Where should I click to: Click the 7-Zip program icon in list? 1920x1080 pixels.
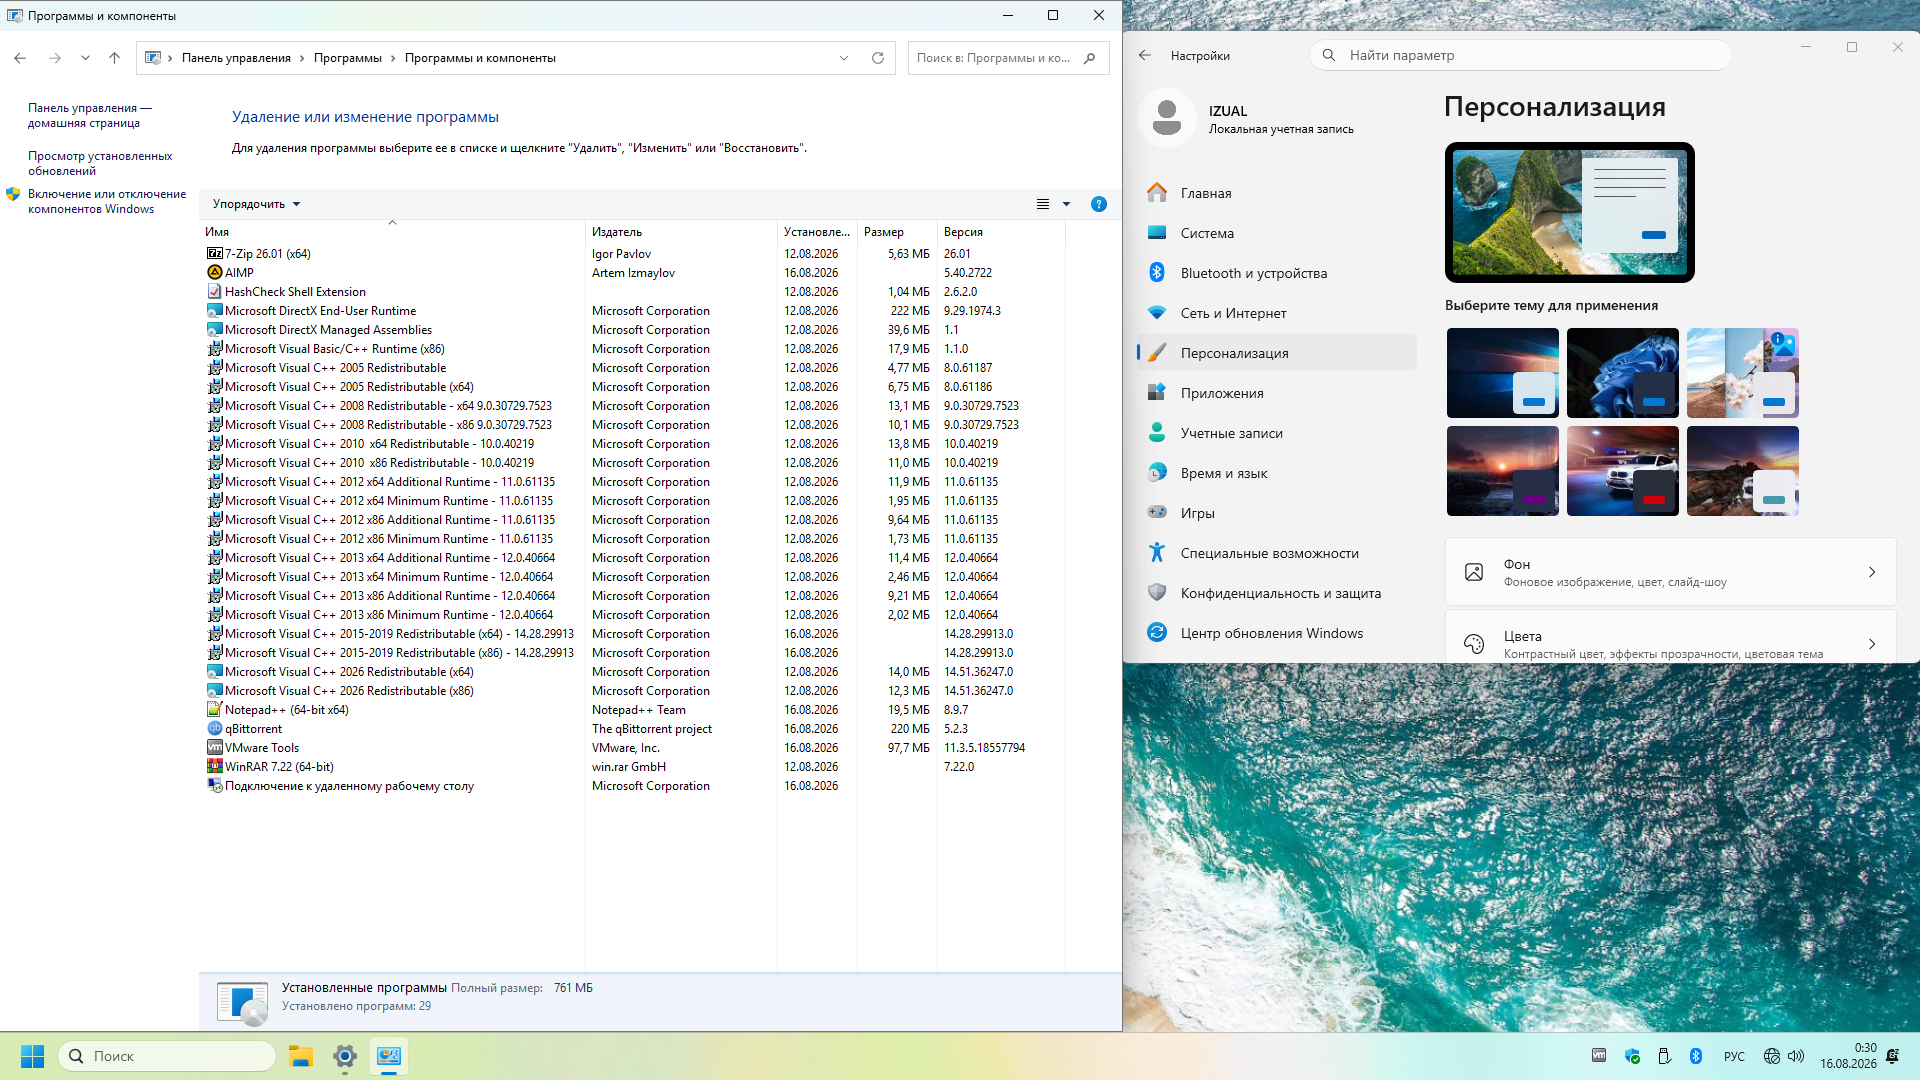click(214, 254)
